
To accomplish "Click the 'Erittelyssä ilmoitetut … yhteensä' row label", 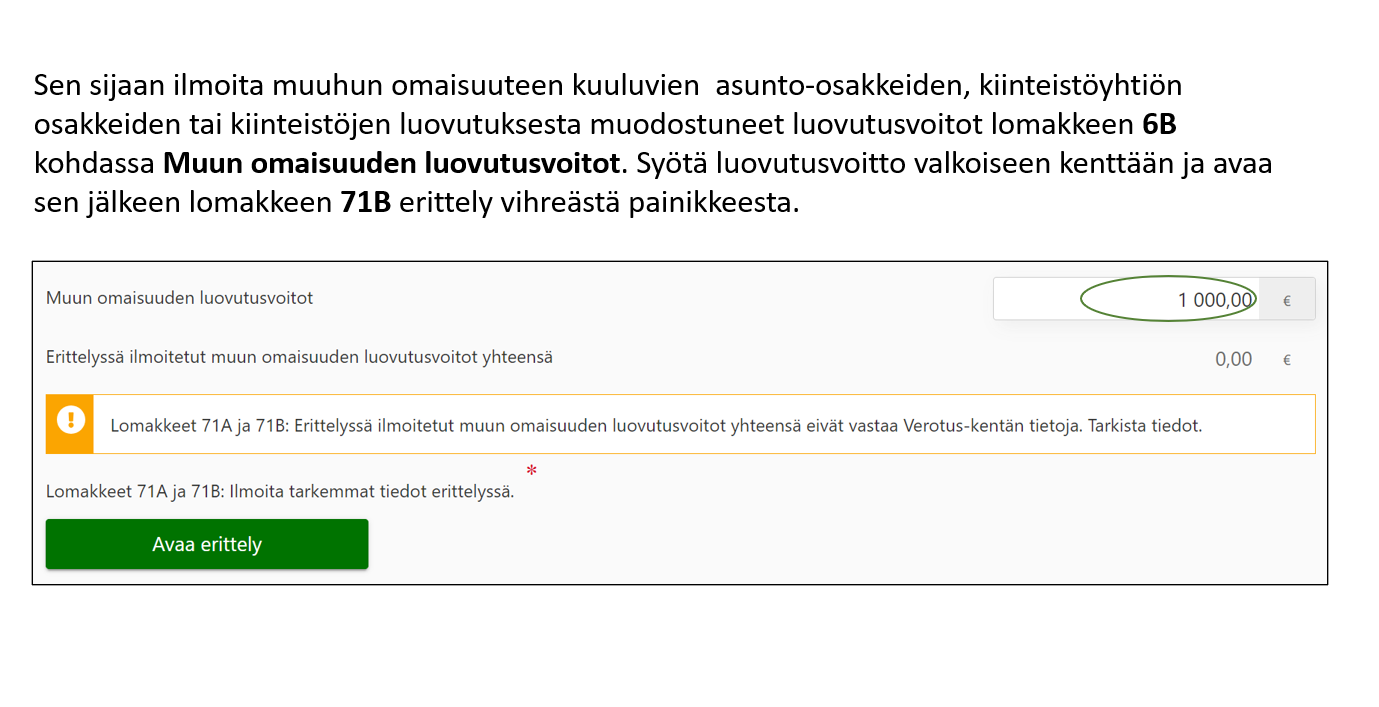I will [x=299, y=357].
